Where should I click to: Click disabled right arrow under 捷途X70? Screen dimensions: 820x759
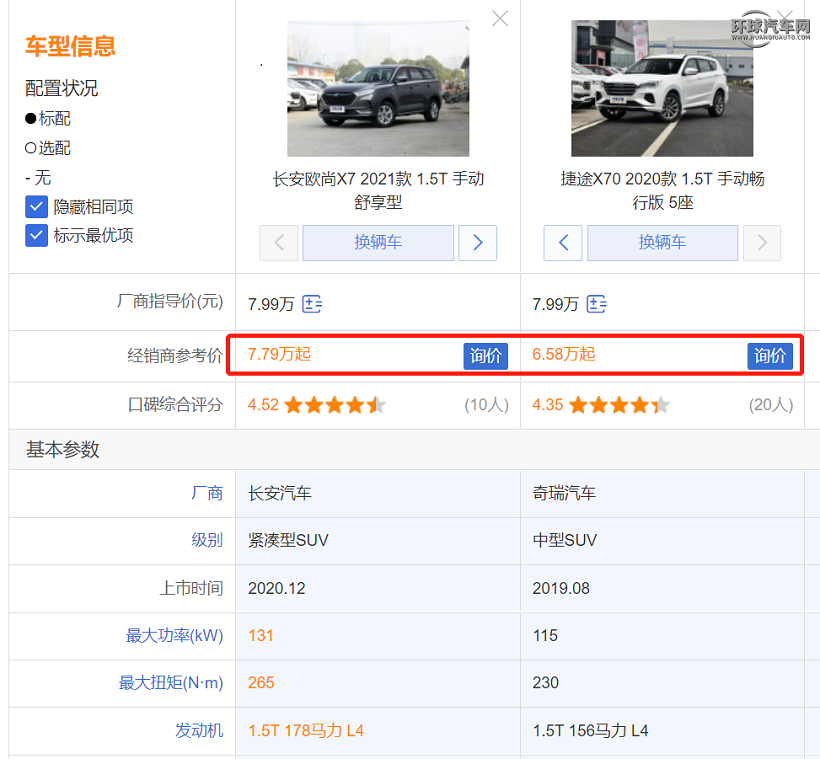point(762,243)
